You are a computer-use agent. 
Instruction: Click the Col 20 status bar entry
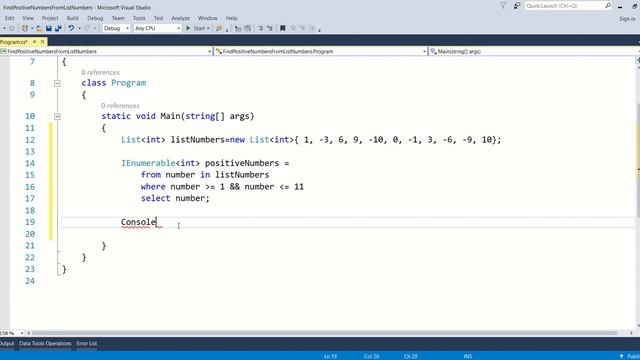coord(371,356)
